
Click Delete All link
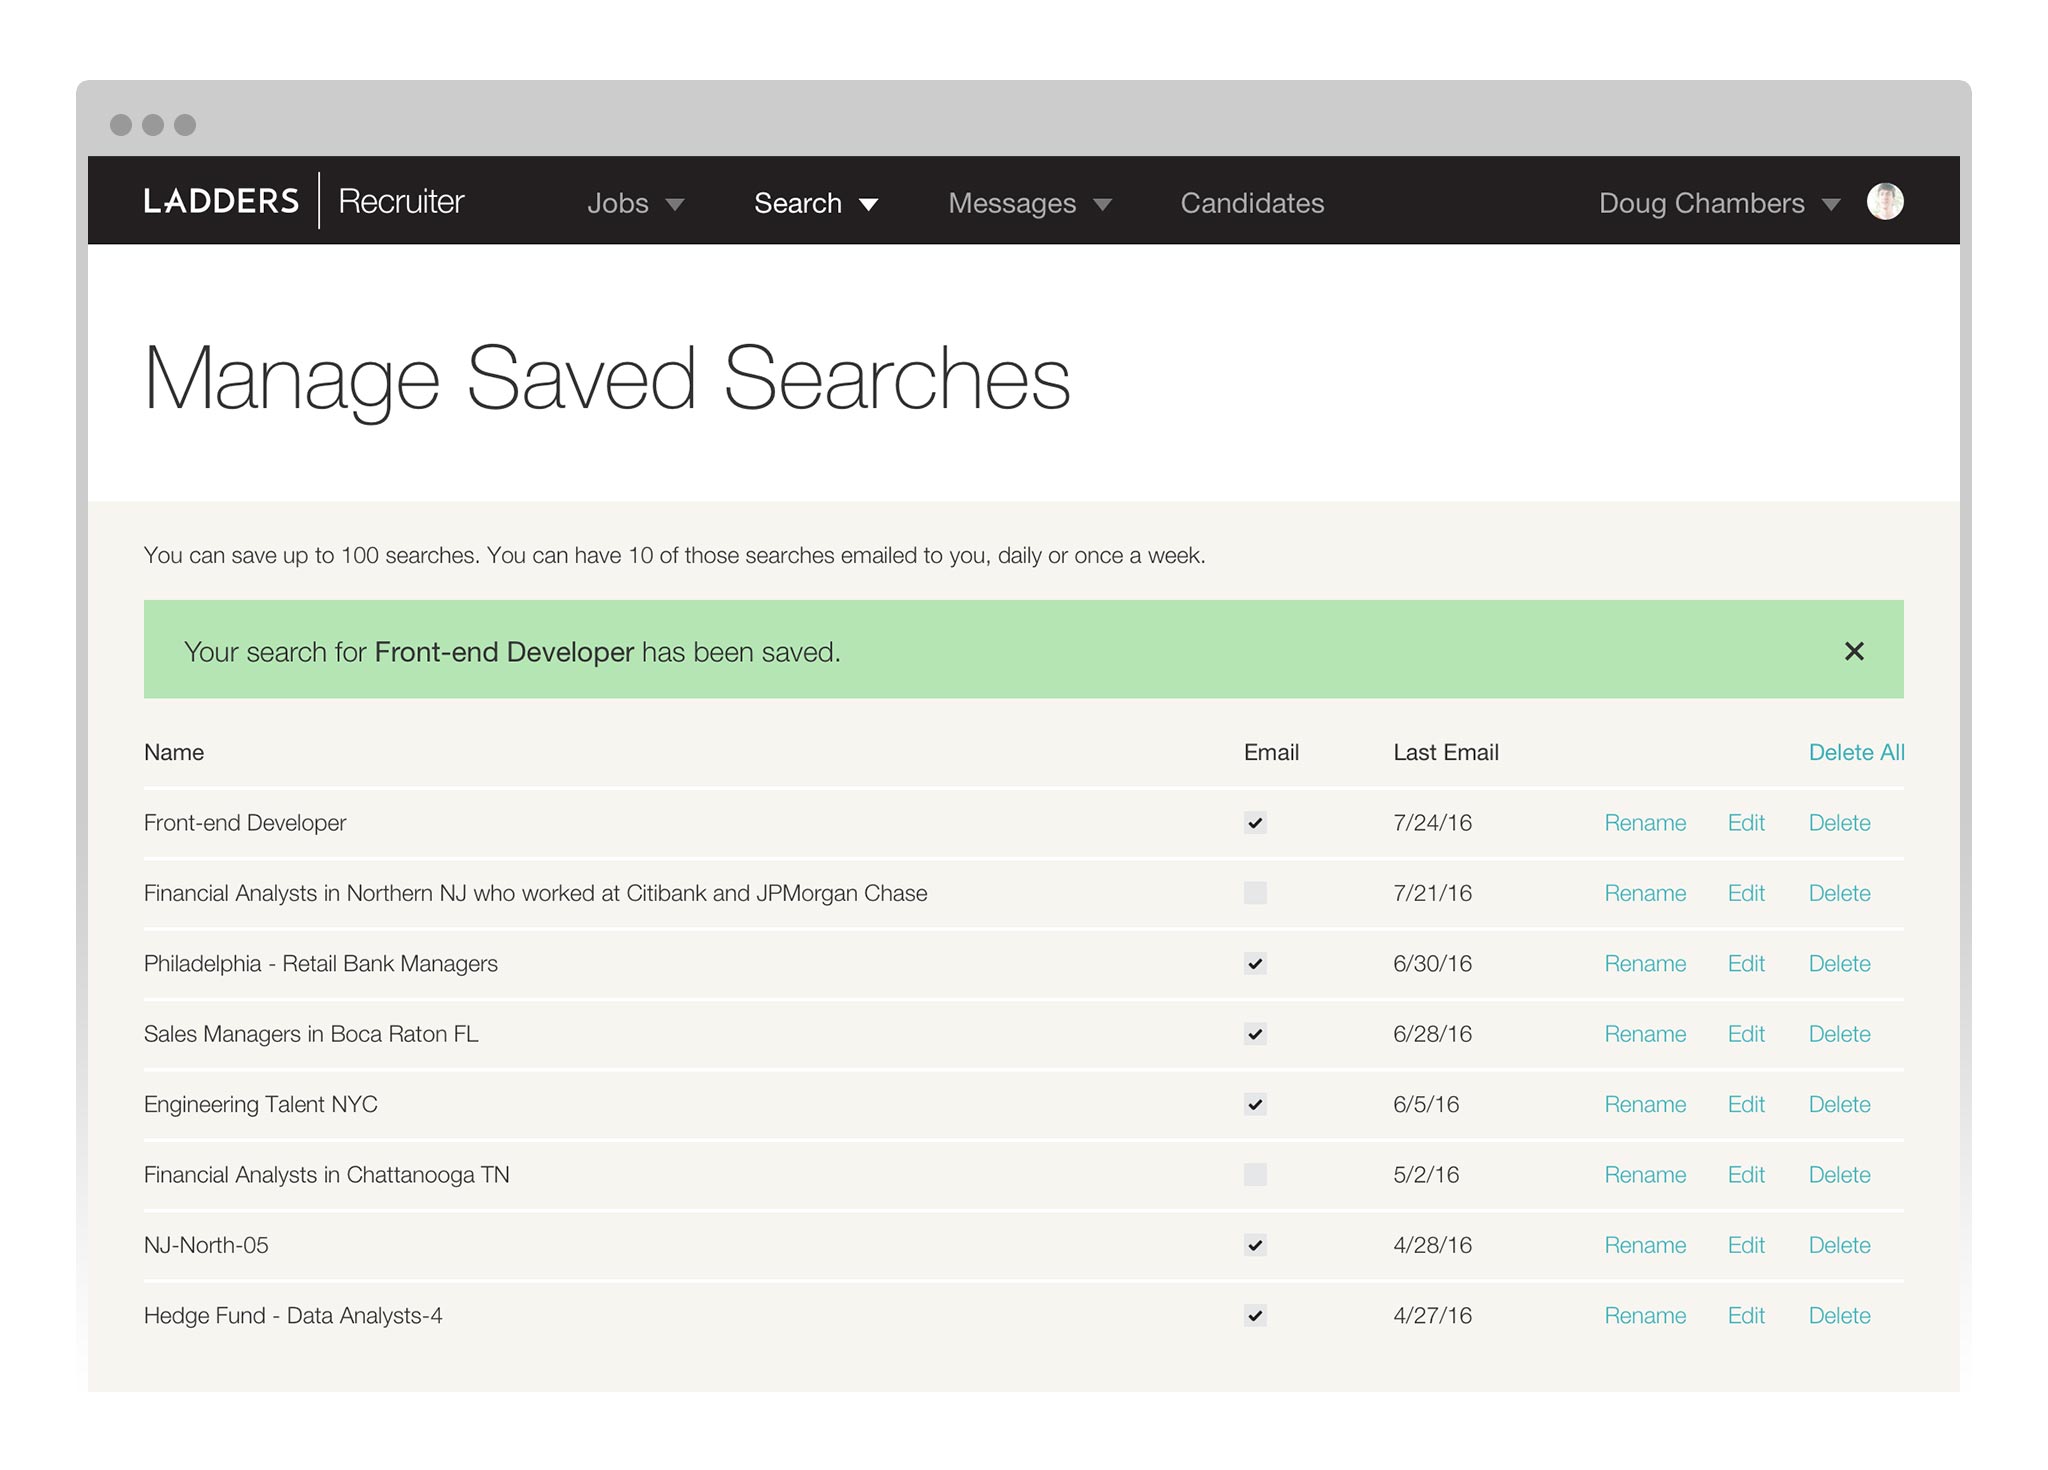(x=1856, y=752)
